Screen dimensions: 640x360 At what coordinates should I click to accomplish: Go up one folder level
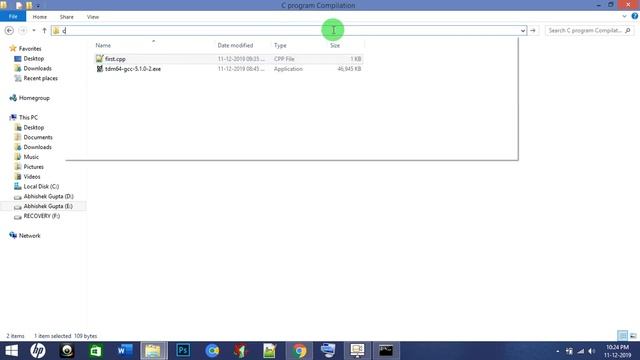coord(44,31)
